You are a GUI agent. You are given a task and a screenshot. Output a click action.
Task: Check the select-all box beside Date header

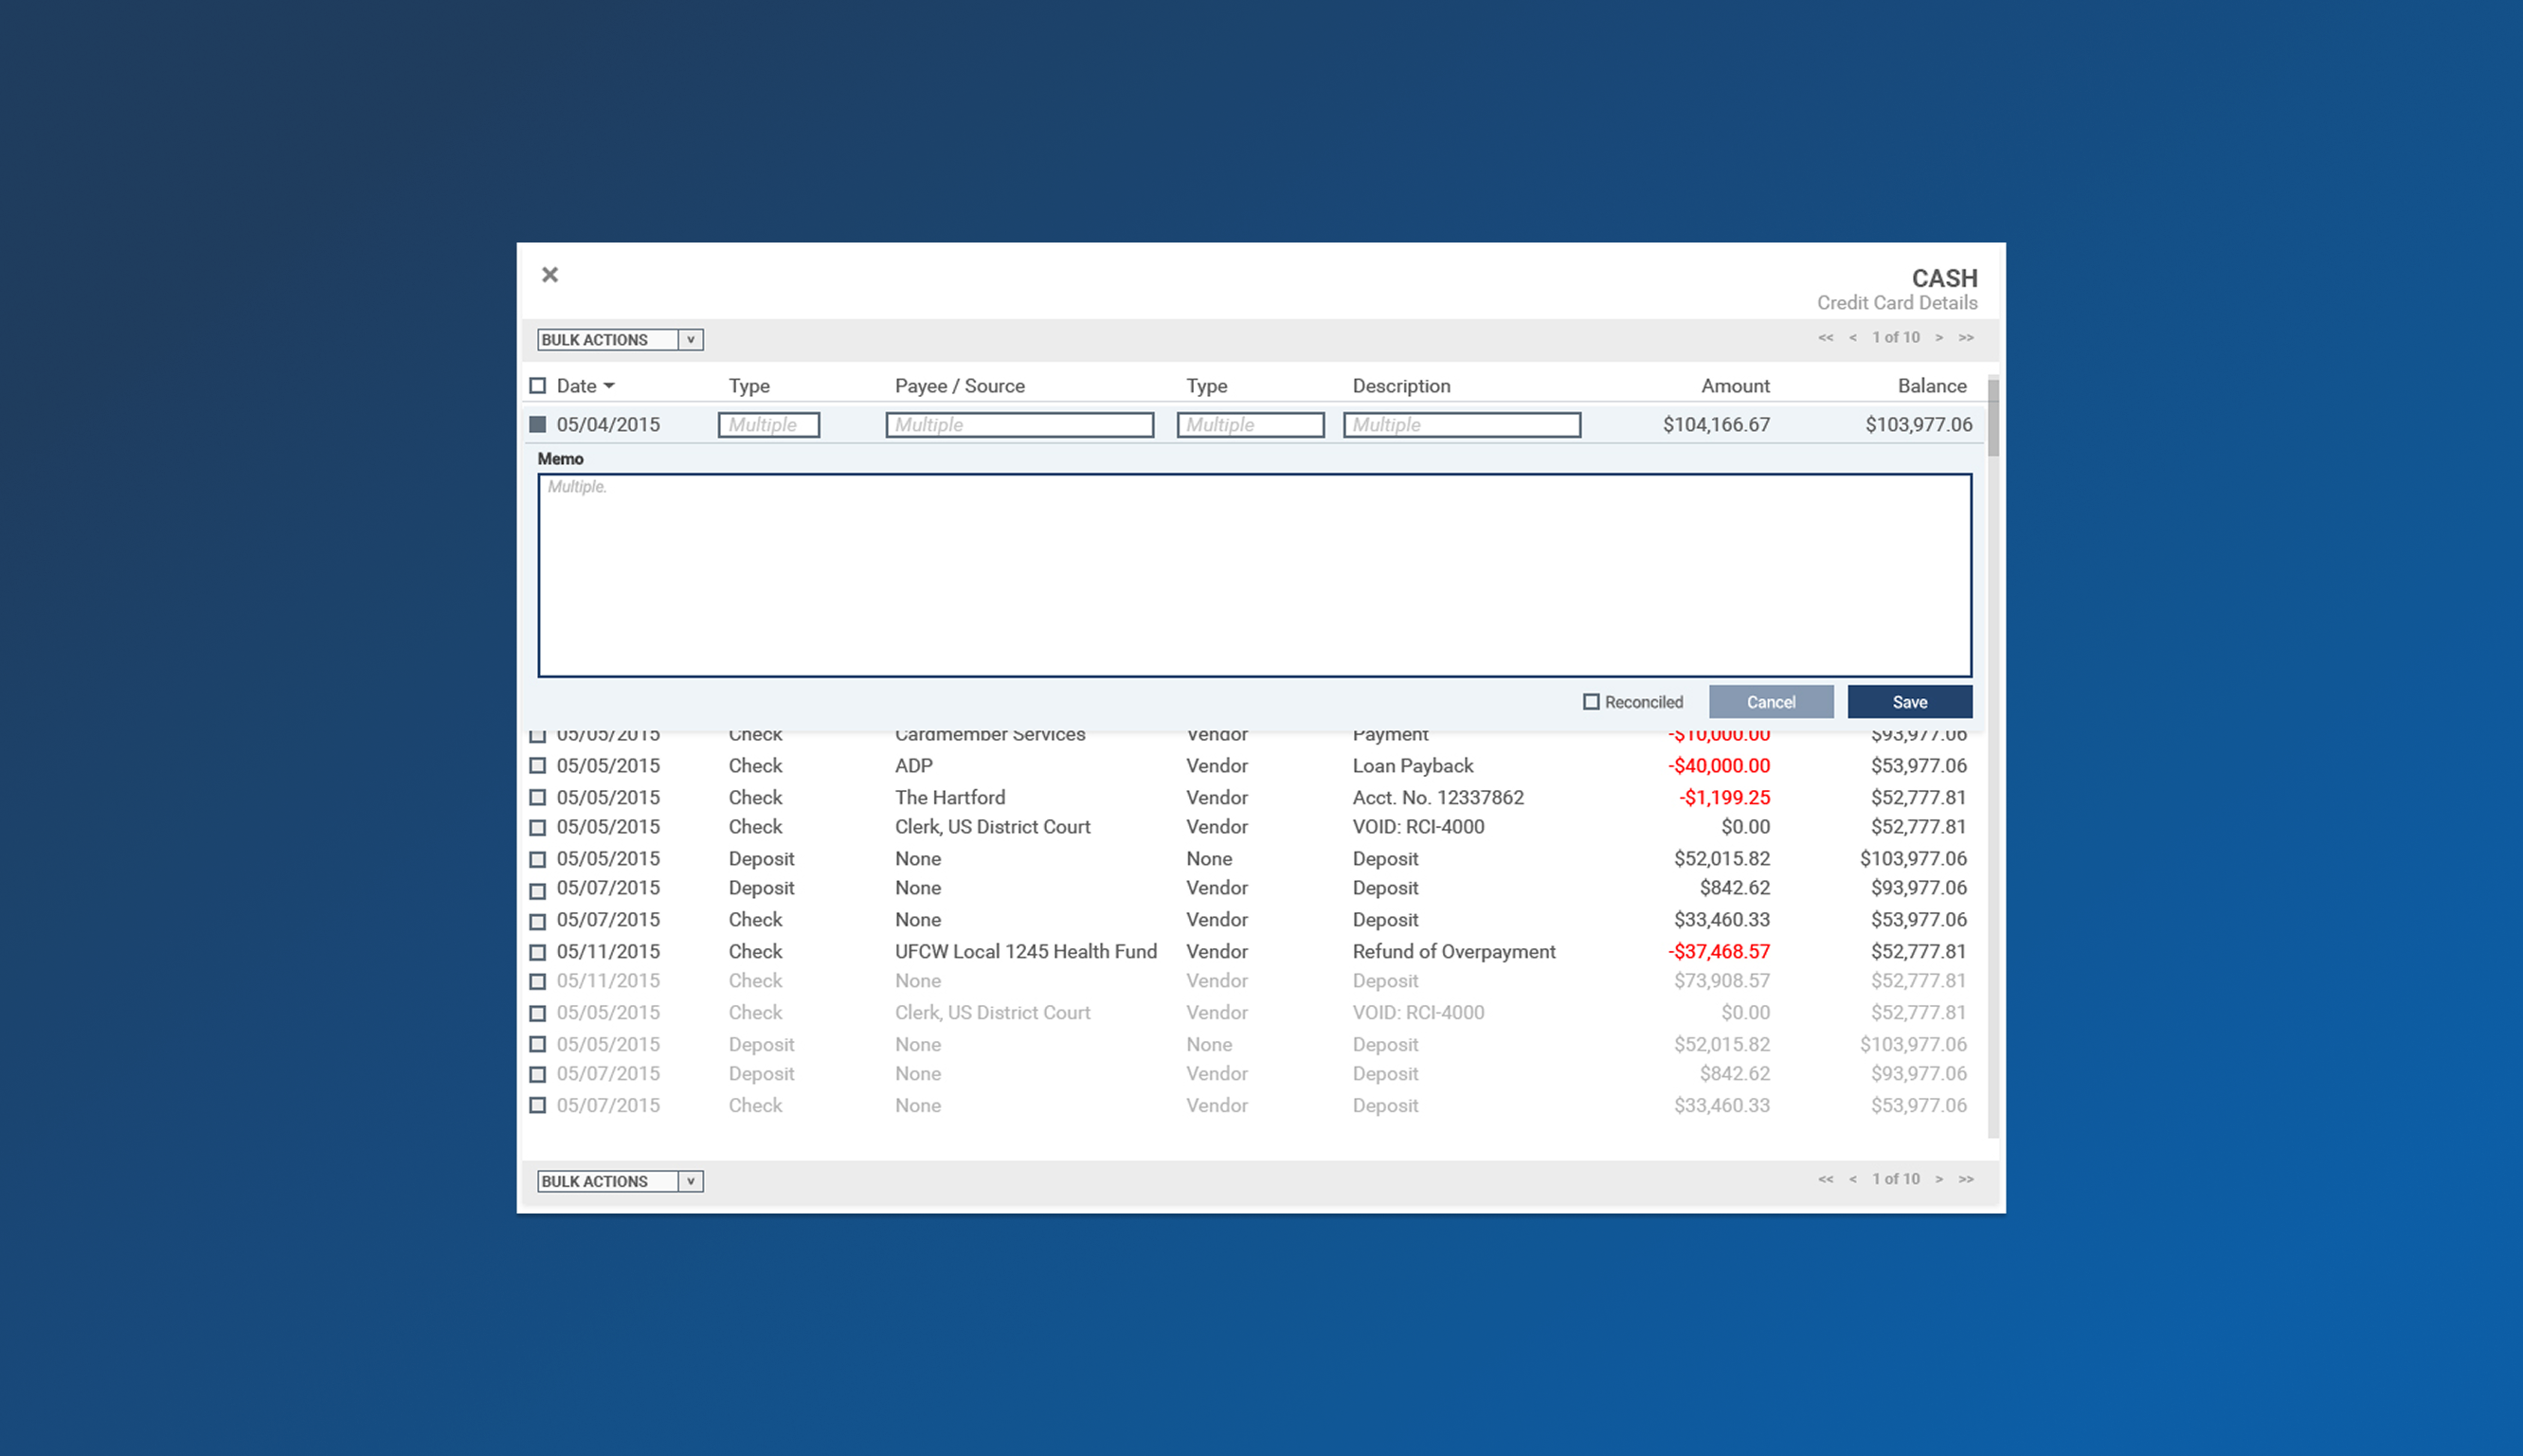[x=538, y=386]
